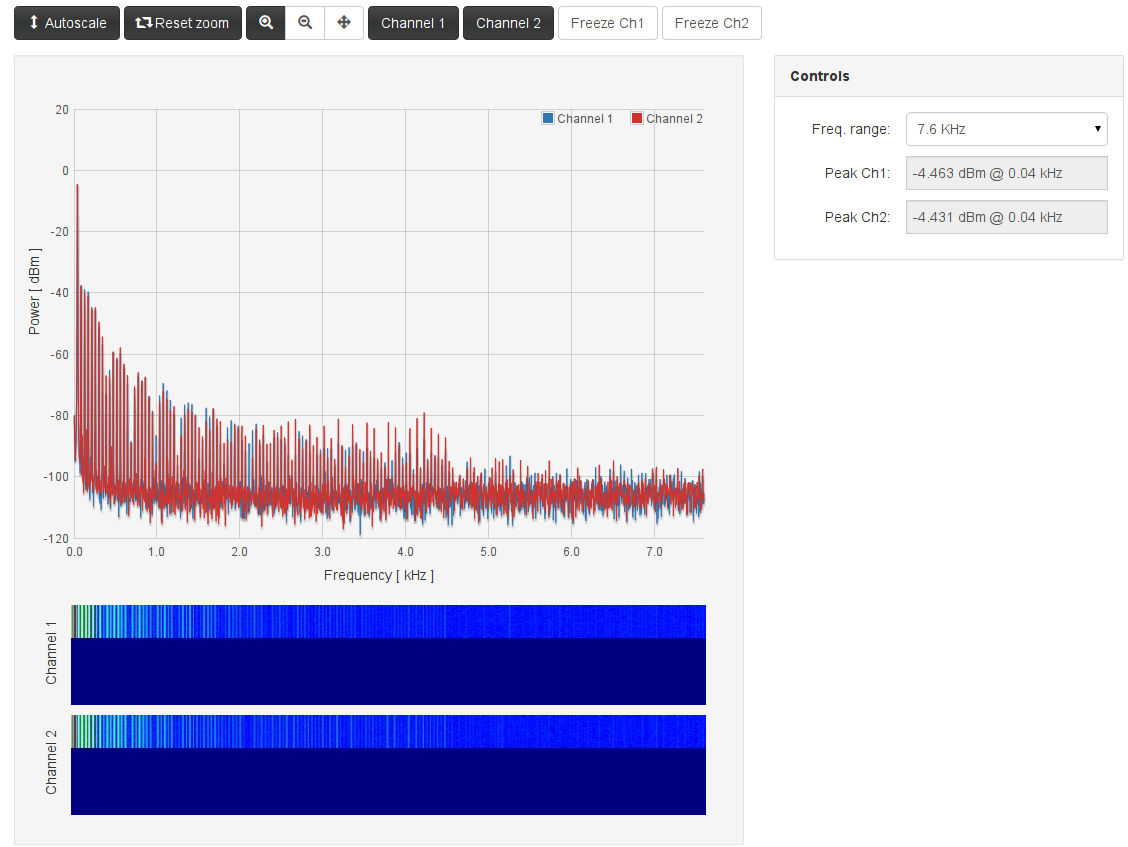Click the Frequency [ kHz ] axis label
Screen dimensions: 1128x847
379,576
